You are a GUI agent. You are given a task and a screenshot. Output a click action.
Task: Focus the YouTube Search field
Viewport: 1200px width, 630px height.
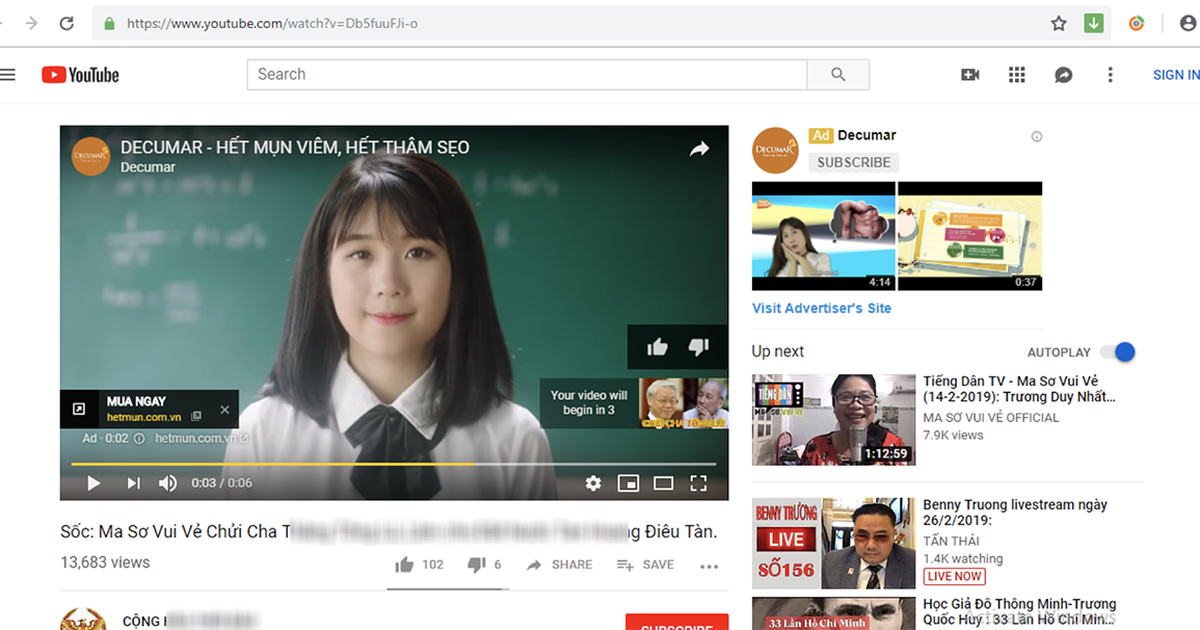tap(527, 74)
